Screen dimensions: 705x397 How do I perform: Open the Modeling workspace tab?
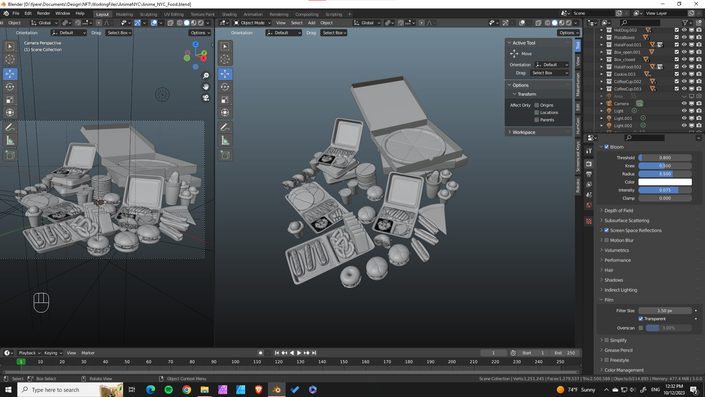pos(125,14)
